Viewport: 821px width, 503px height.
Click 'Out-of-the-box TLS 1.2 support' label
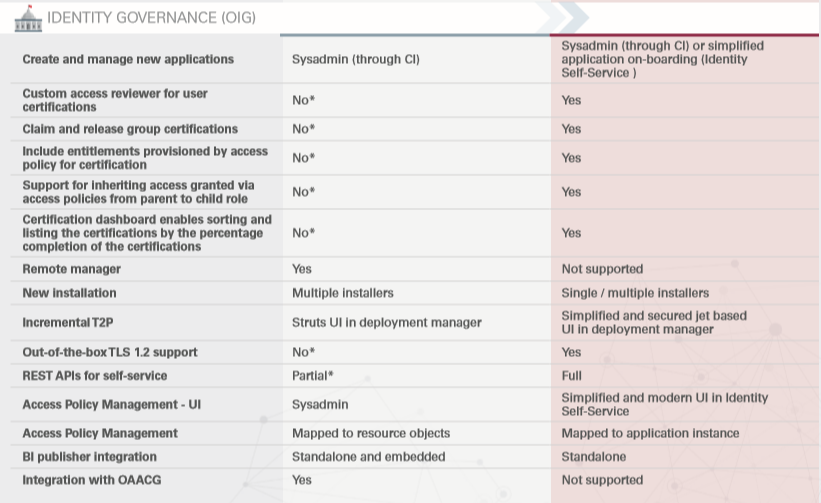click(110, 352)
